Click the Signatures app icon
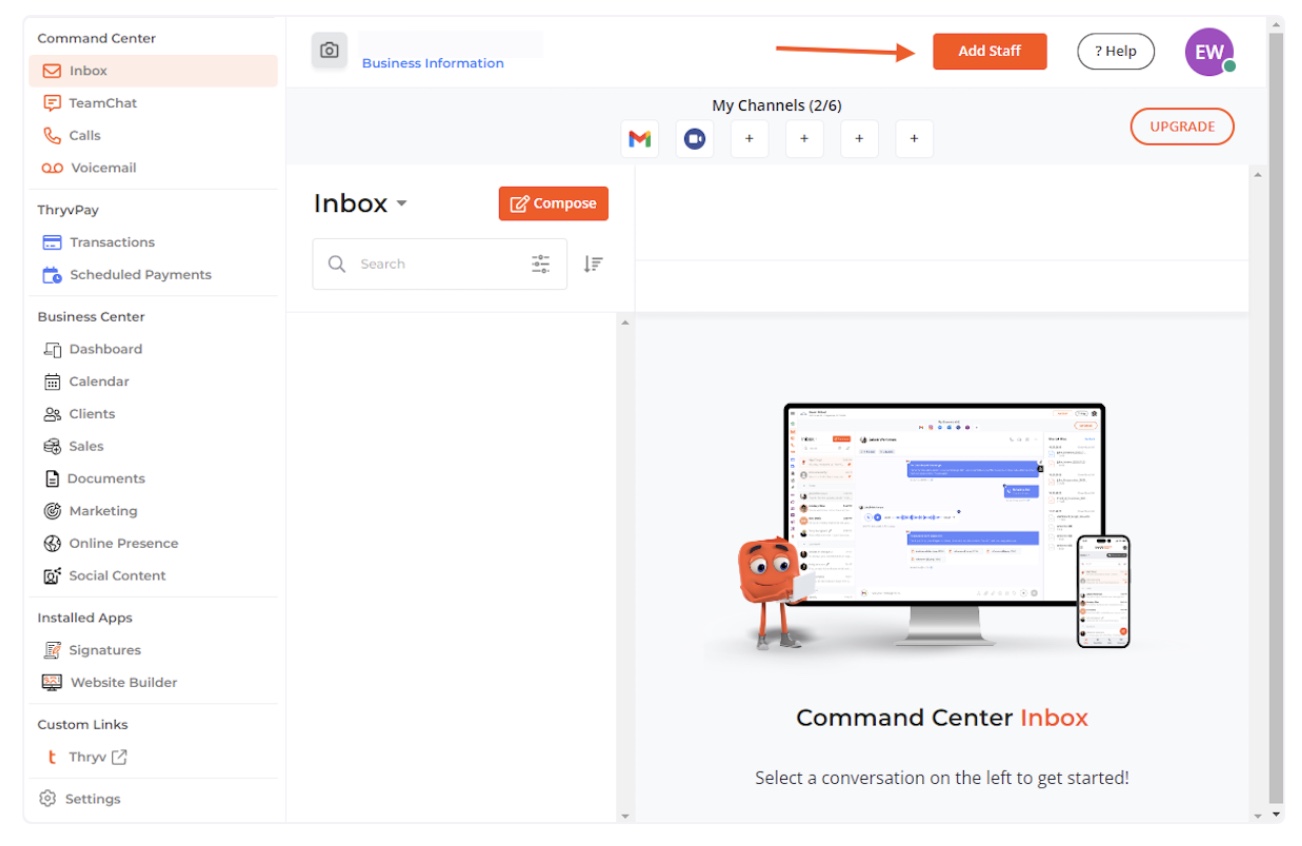 (53, 650)
